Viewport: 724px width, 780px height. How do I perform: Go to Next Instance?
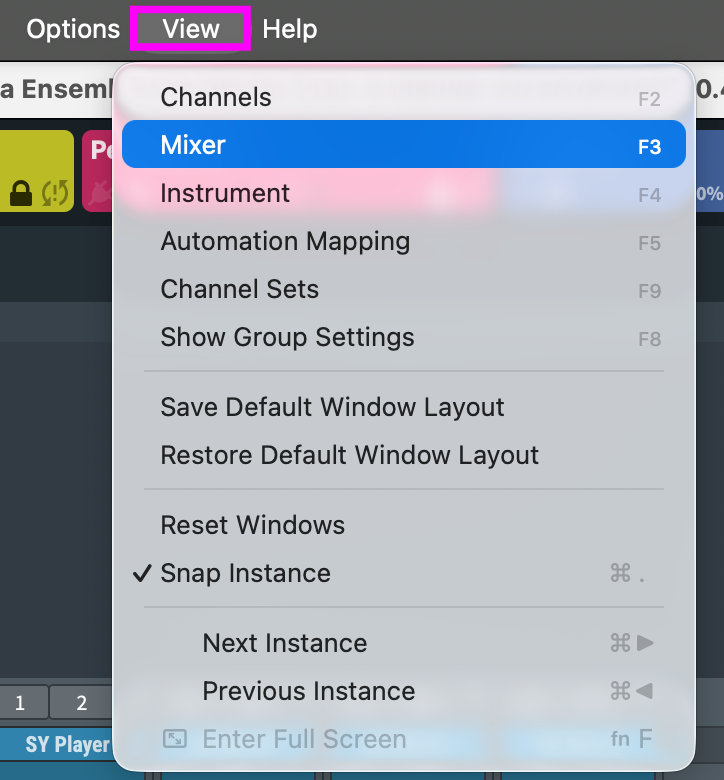click(284, 643)
